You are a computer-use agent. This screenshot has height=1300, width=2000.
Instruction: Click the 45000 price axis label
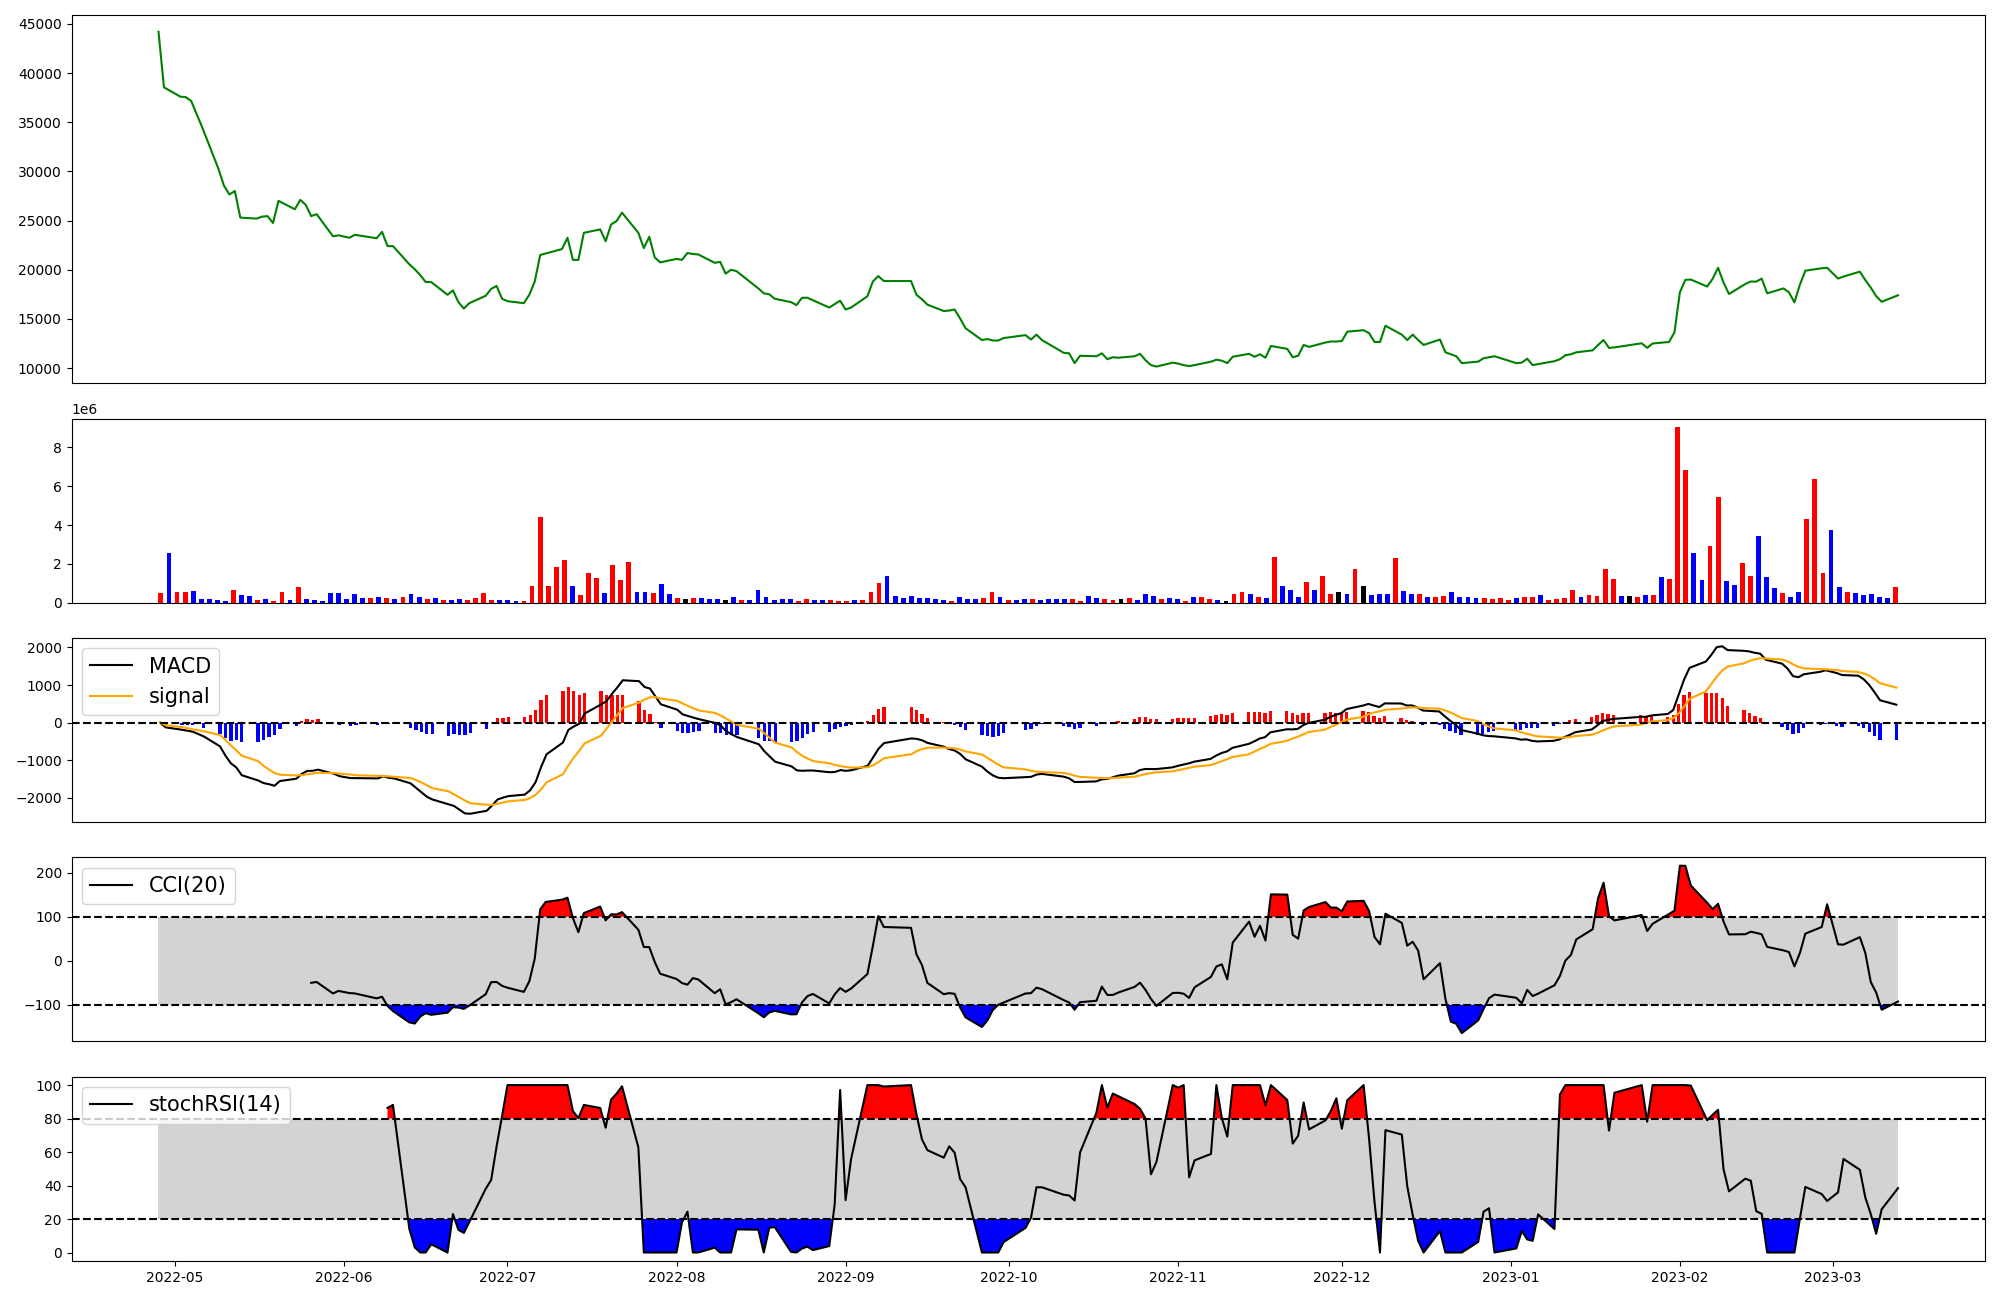[x=40, y=24]
